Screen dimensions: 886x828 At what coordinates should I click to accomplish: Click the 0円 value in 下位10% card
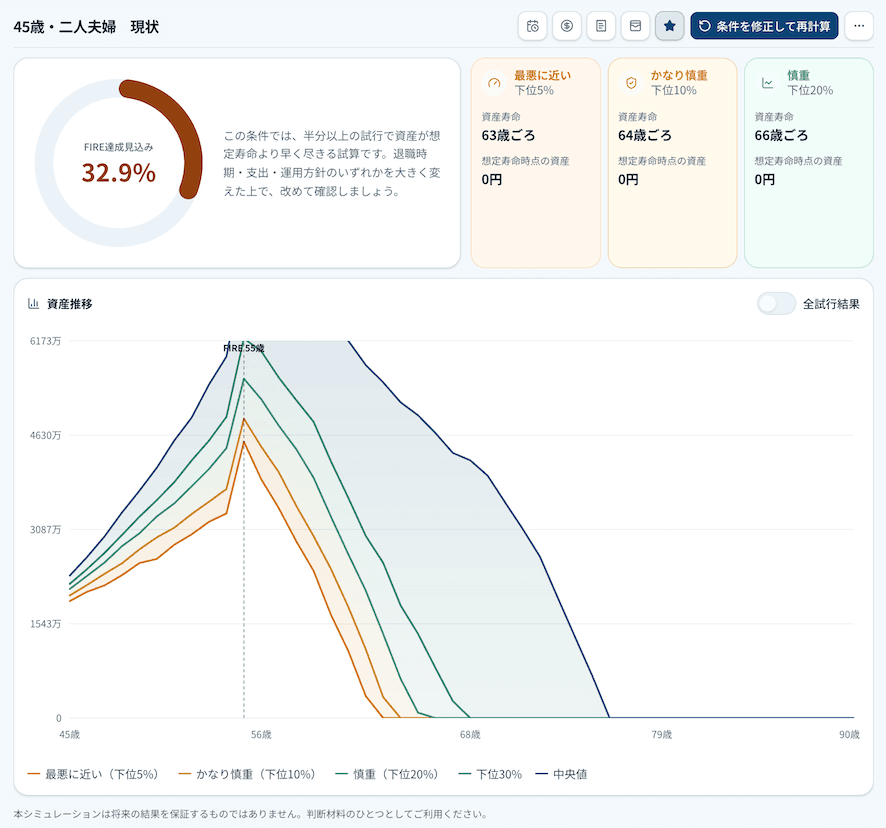[x=628, y=180]
